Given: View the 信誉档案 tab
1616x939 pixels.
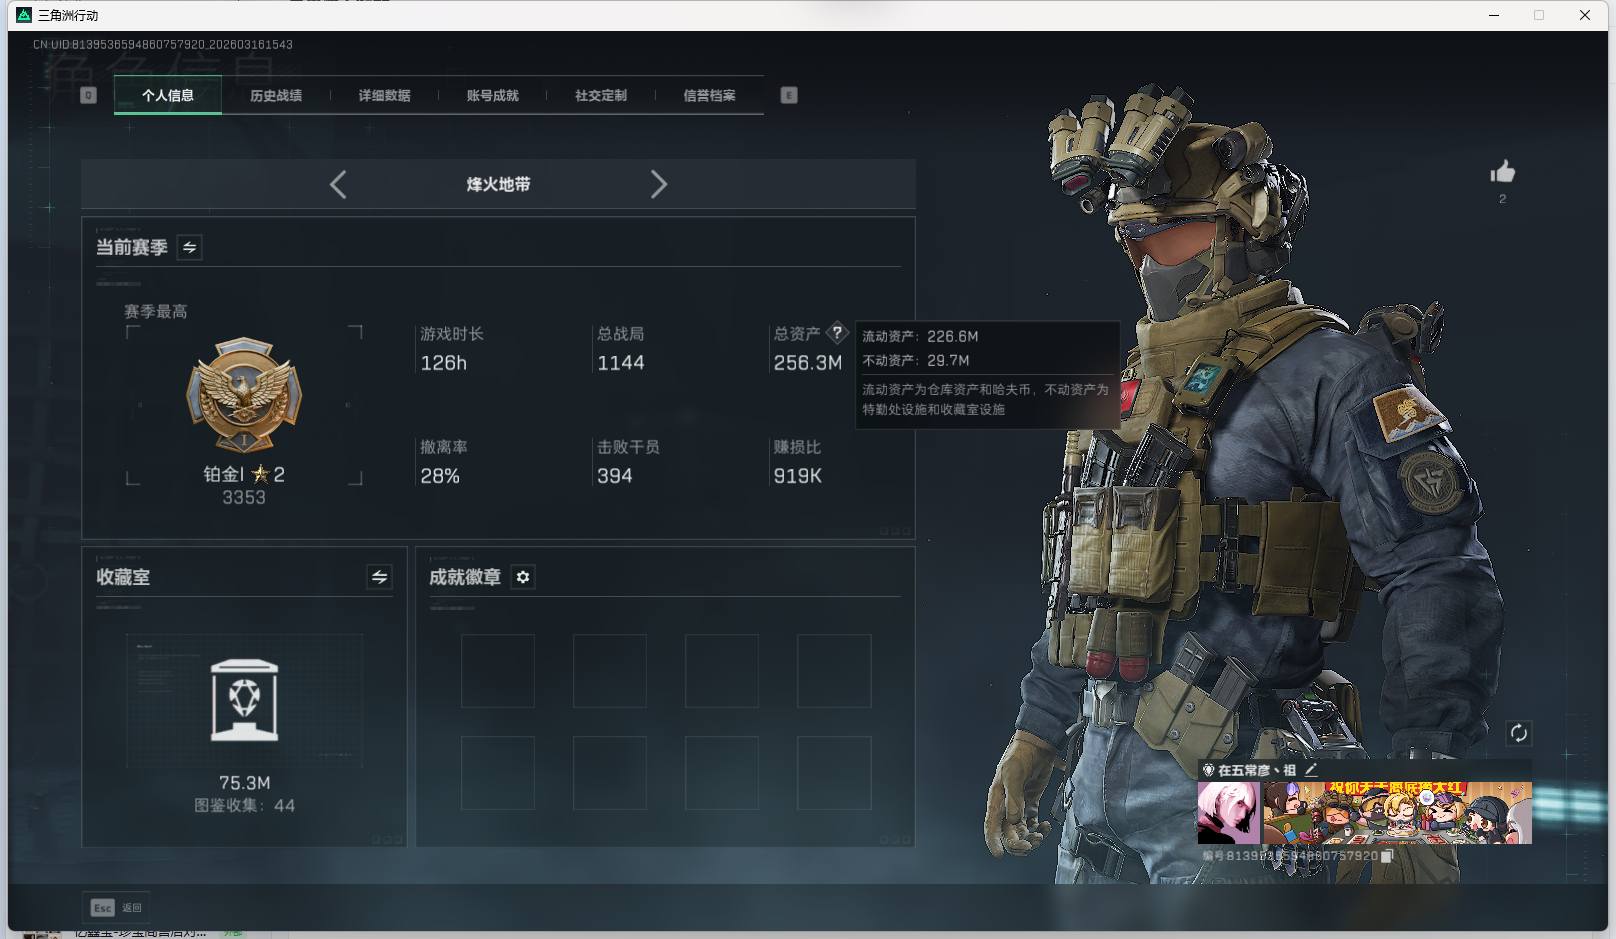Looking at the screenshot, I should 709,95.
